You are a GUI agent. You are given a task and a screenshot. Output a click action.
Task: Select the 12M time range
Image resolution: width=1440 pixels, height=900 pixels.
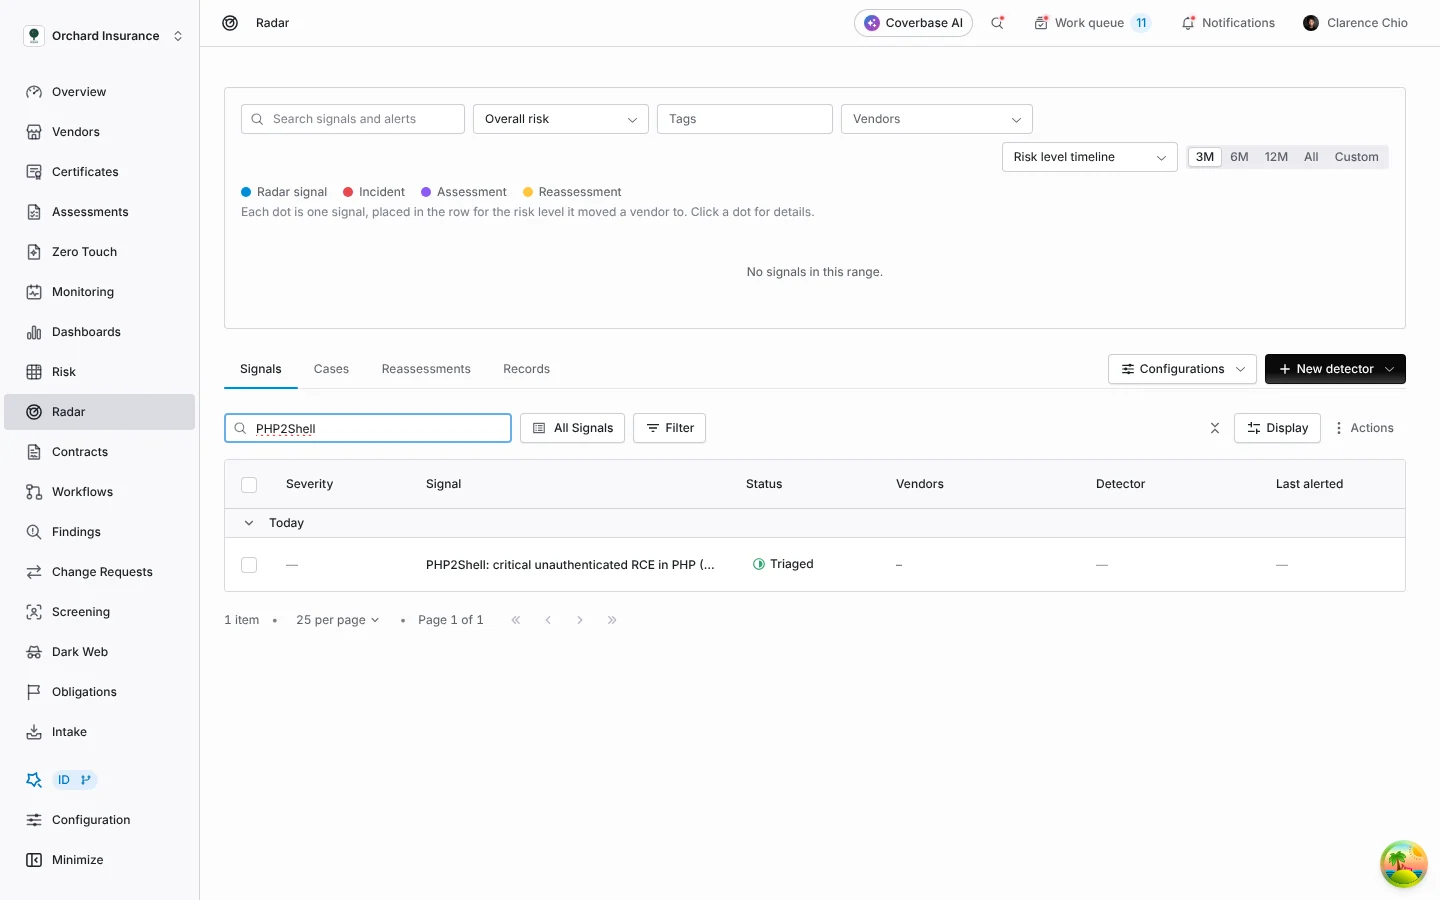(1276, 157)
